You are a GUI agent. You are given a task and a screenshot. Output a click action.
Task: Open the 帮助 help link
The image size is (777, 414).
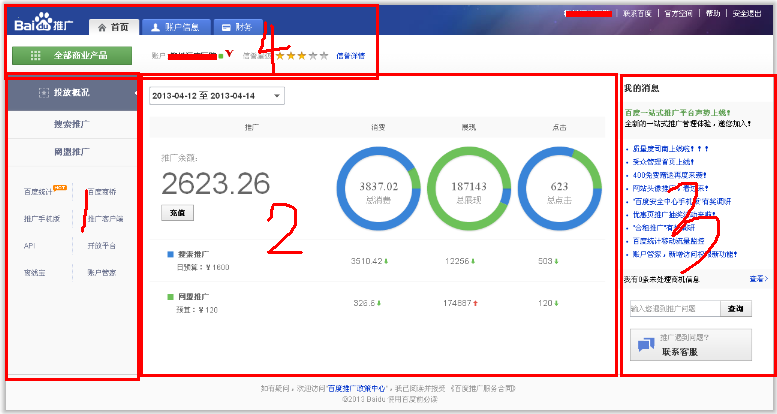point(713,13)
